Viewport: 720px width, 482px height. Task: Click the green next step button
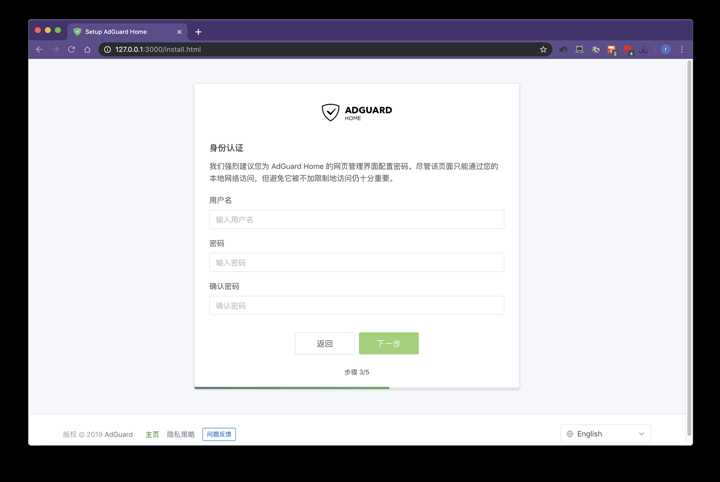(x=388, y=343)
